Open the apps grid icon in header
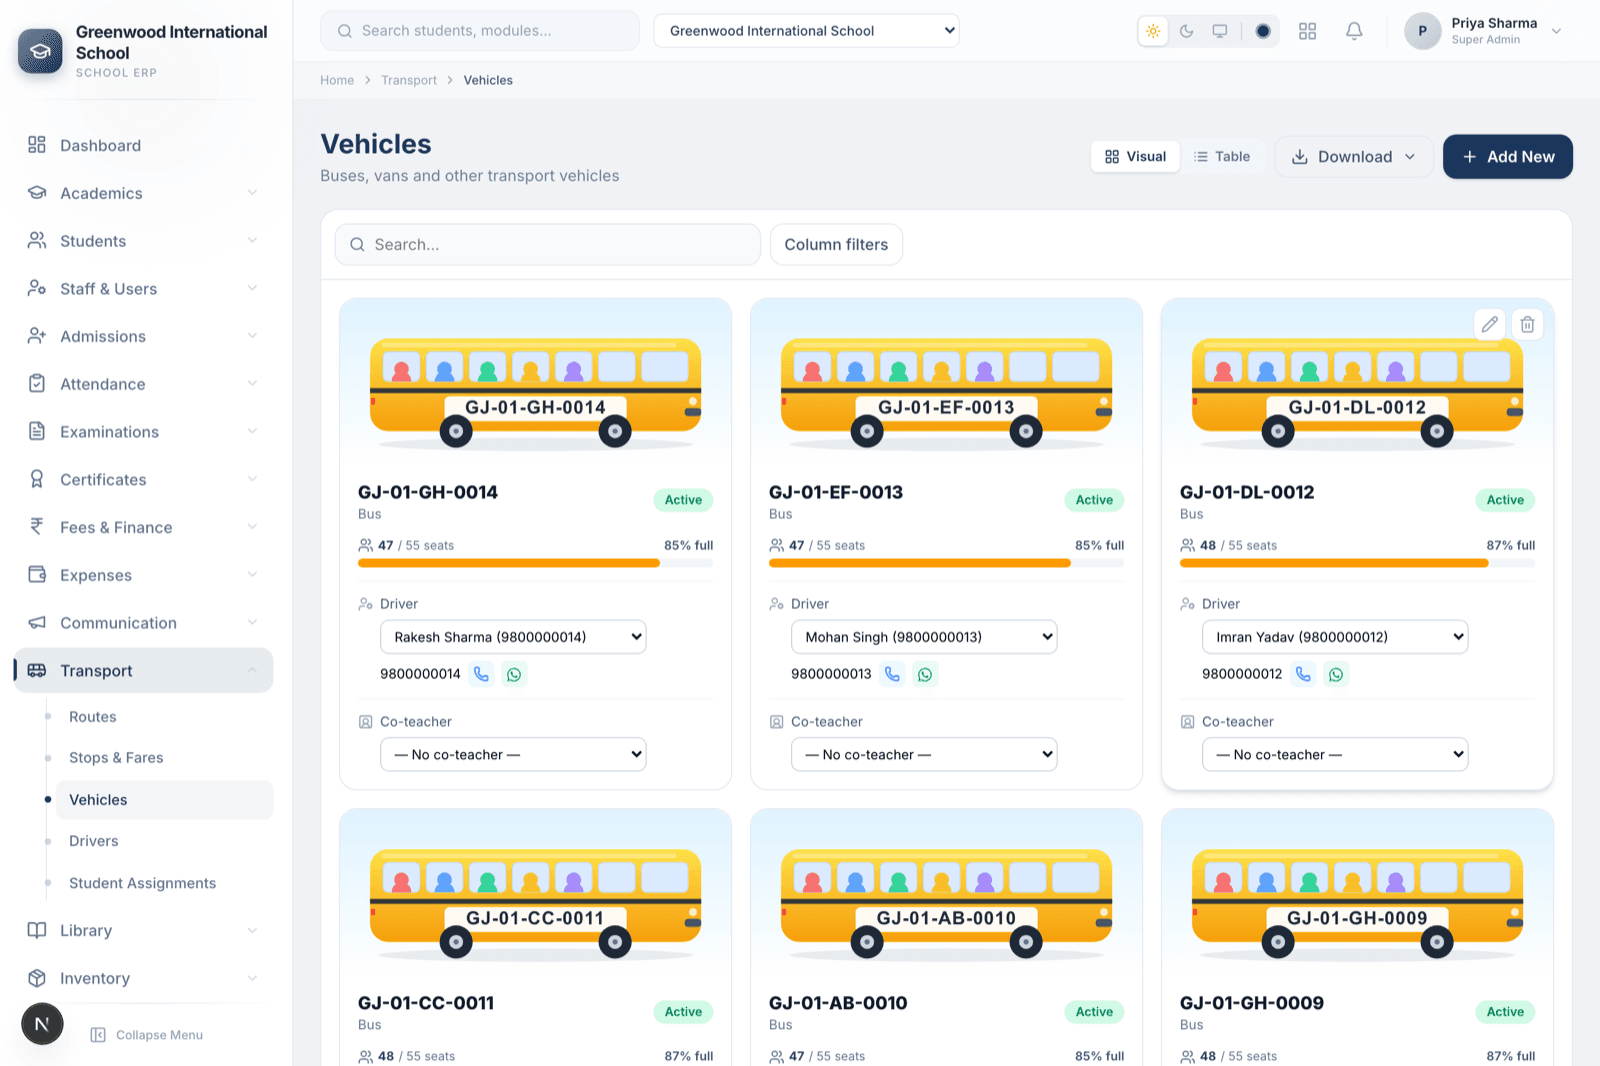 pos(1307,31)
